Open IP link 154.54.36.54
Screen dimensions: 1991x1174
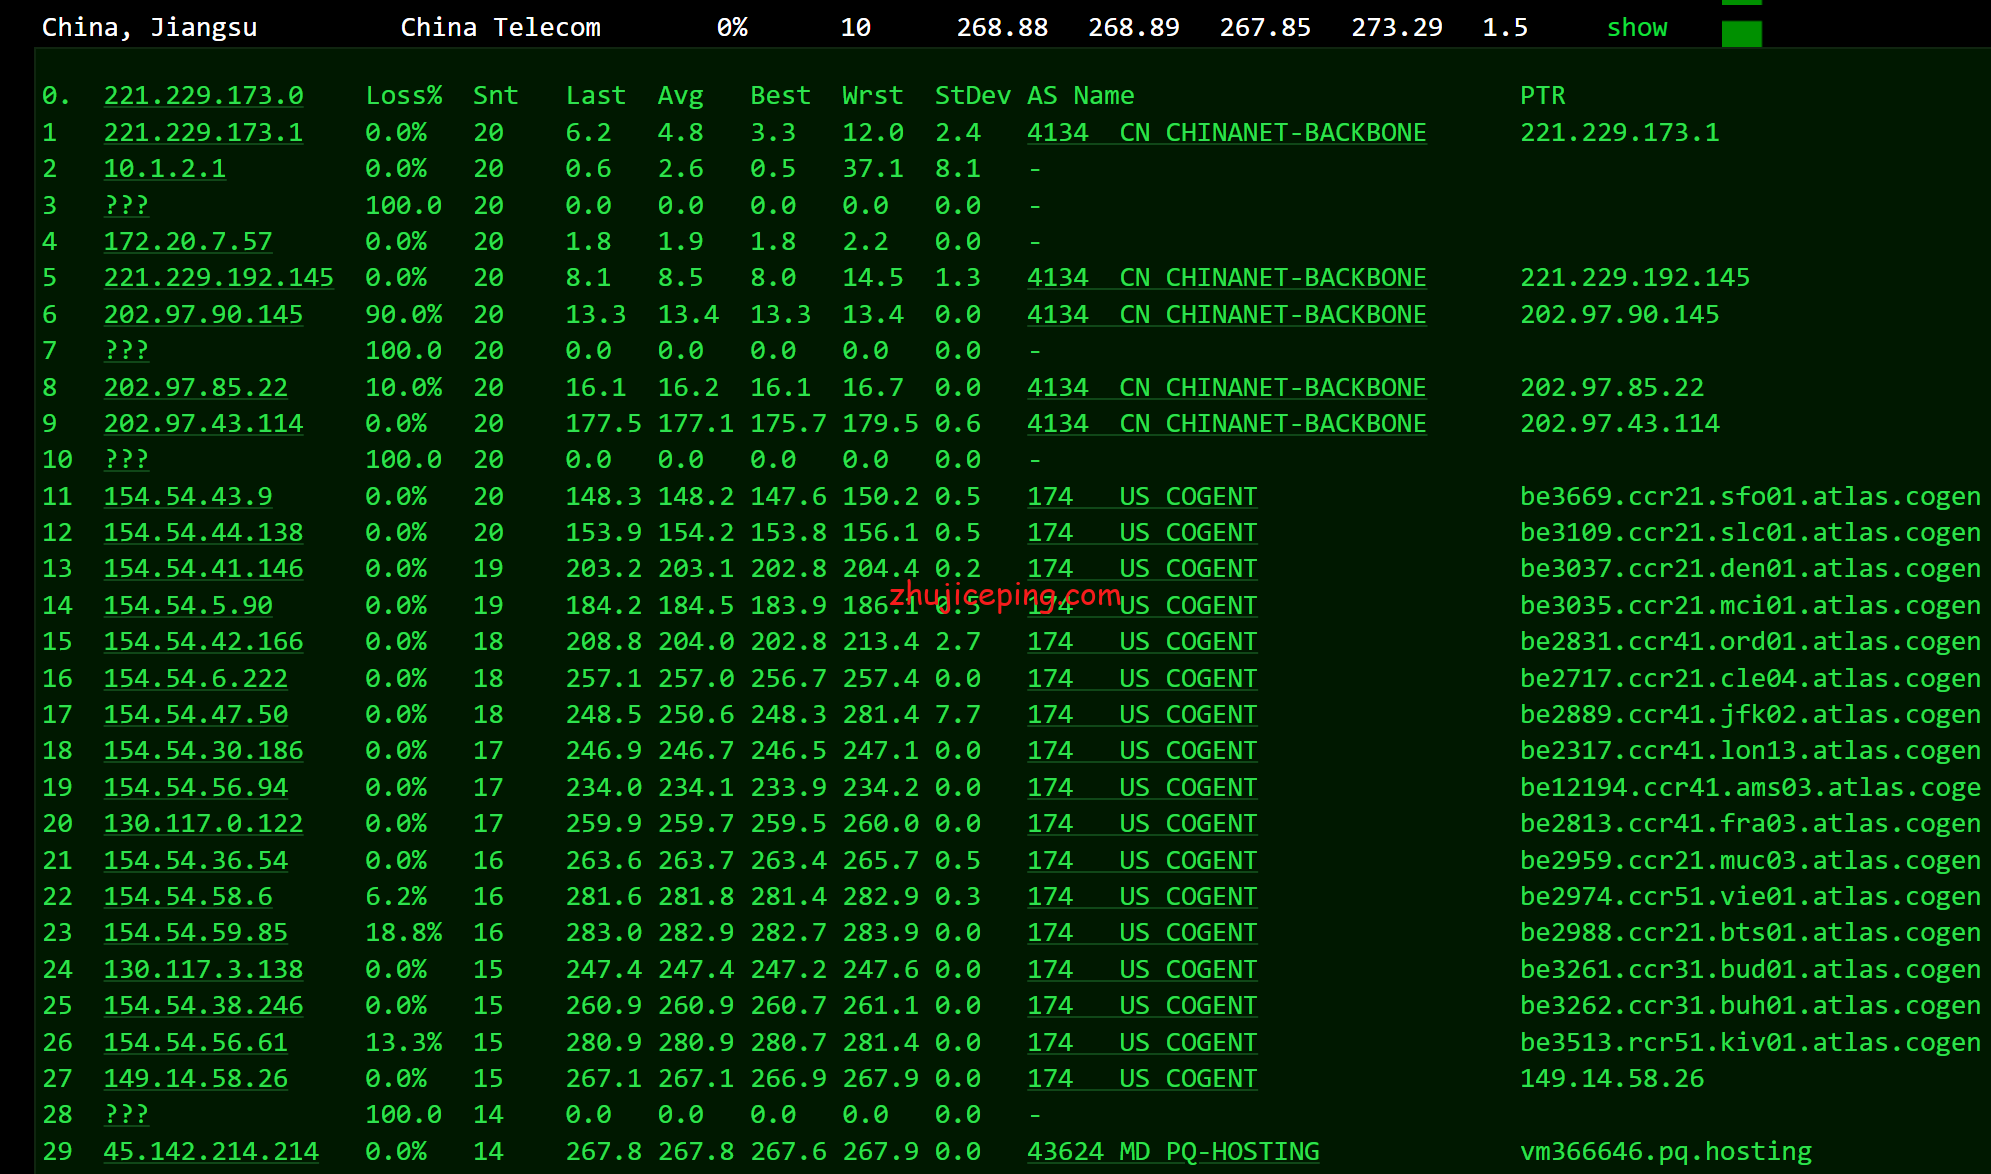(x=196, y=860)
